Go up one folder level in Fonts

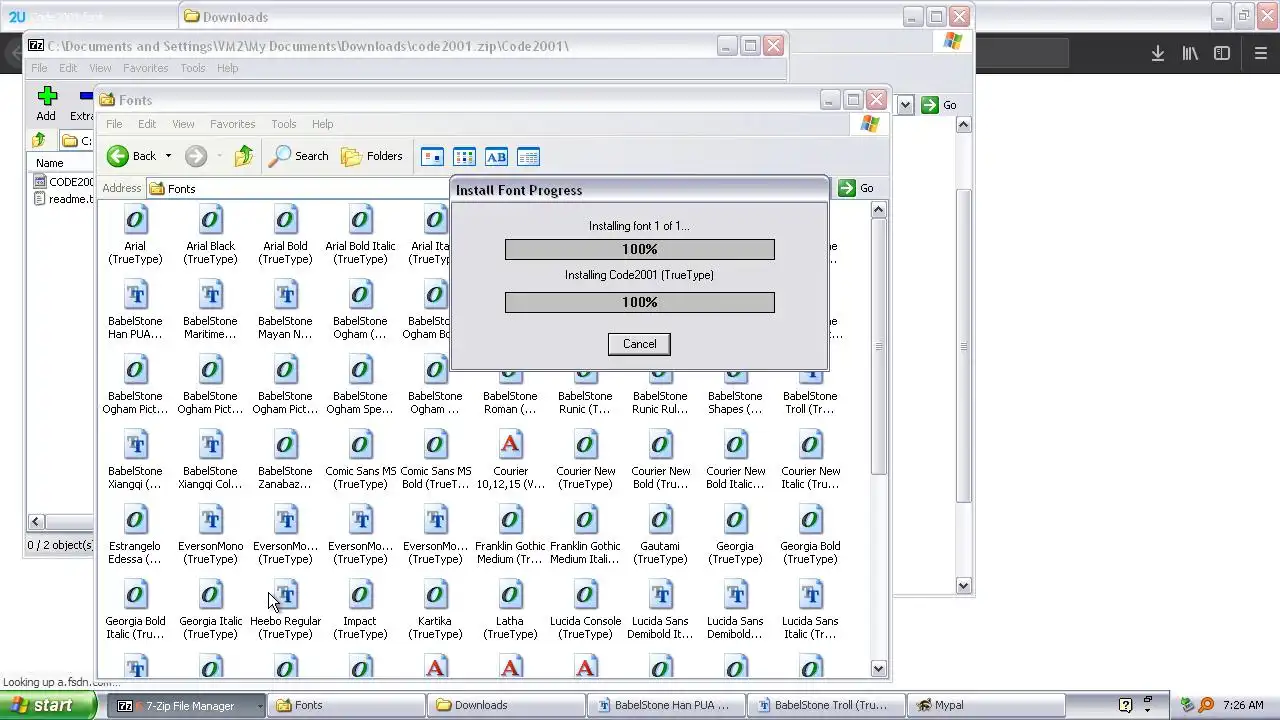244,156
